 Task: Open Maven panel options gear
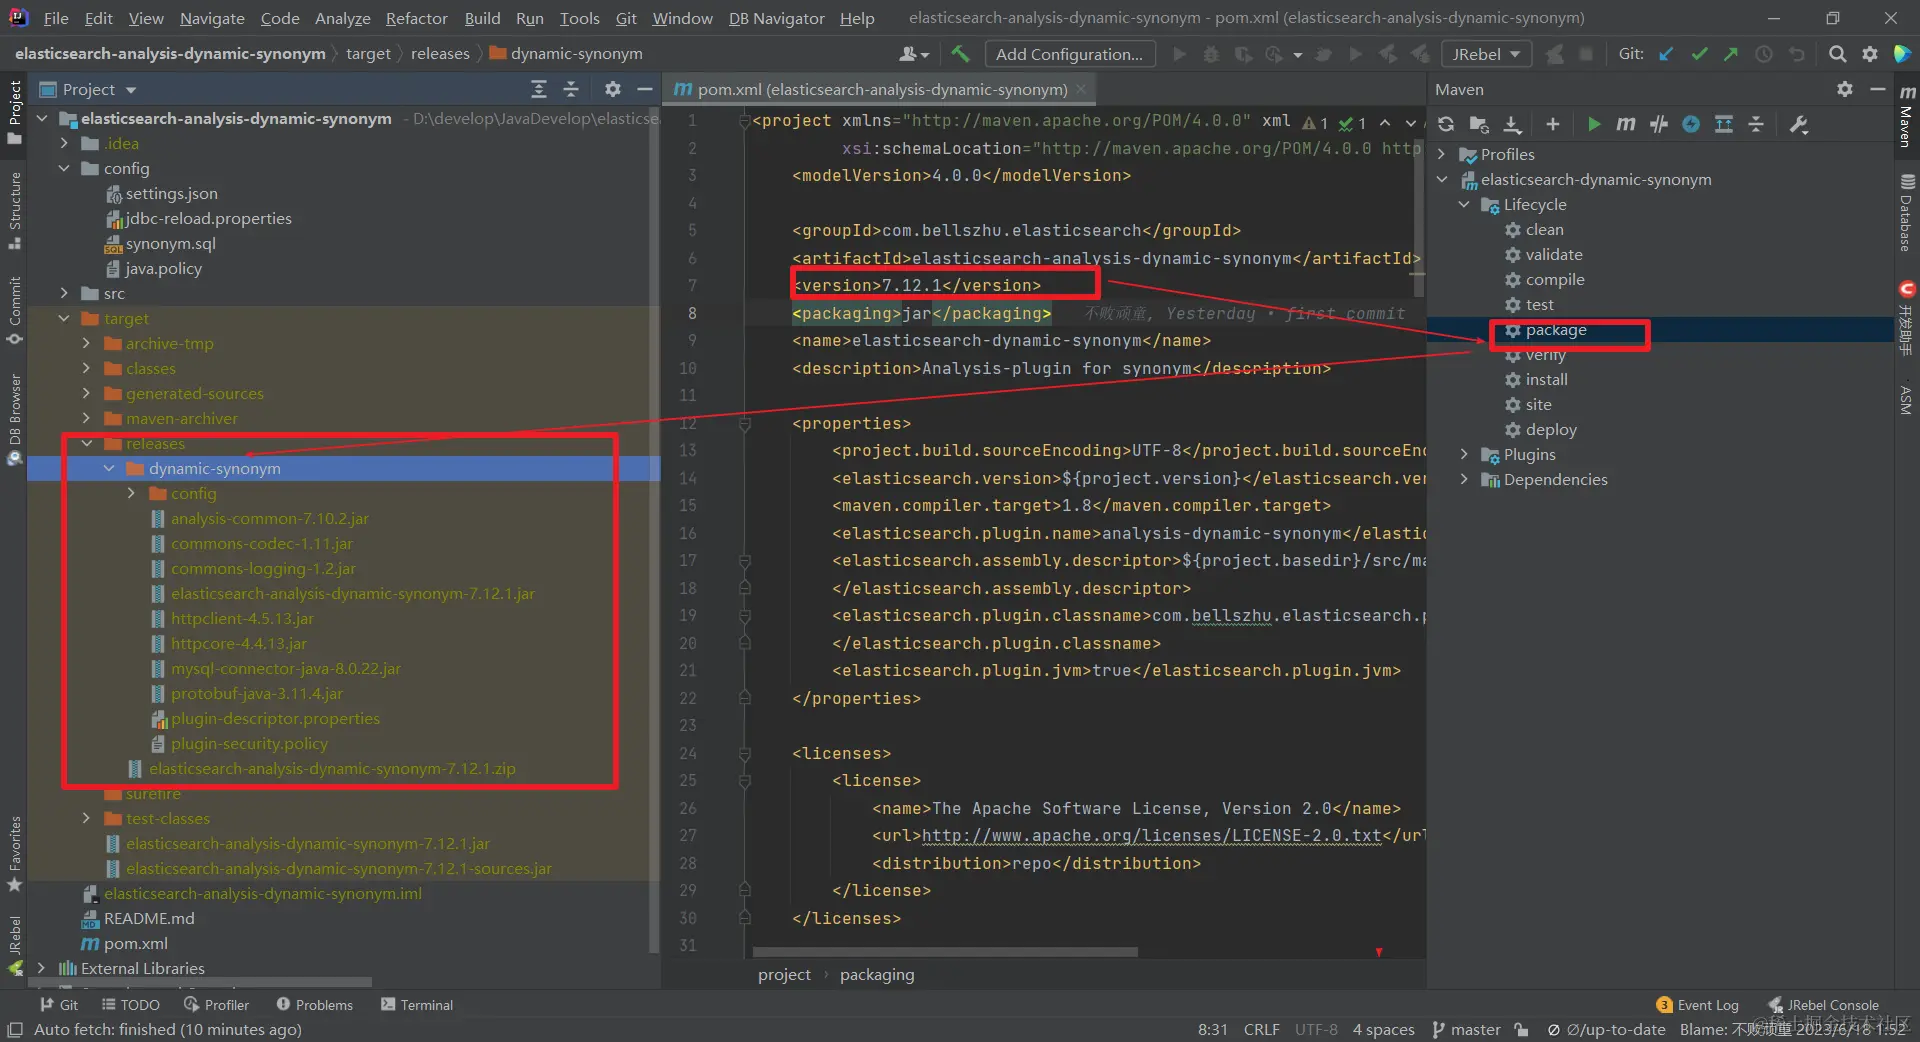click(1845, 89)
